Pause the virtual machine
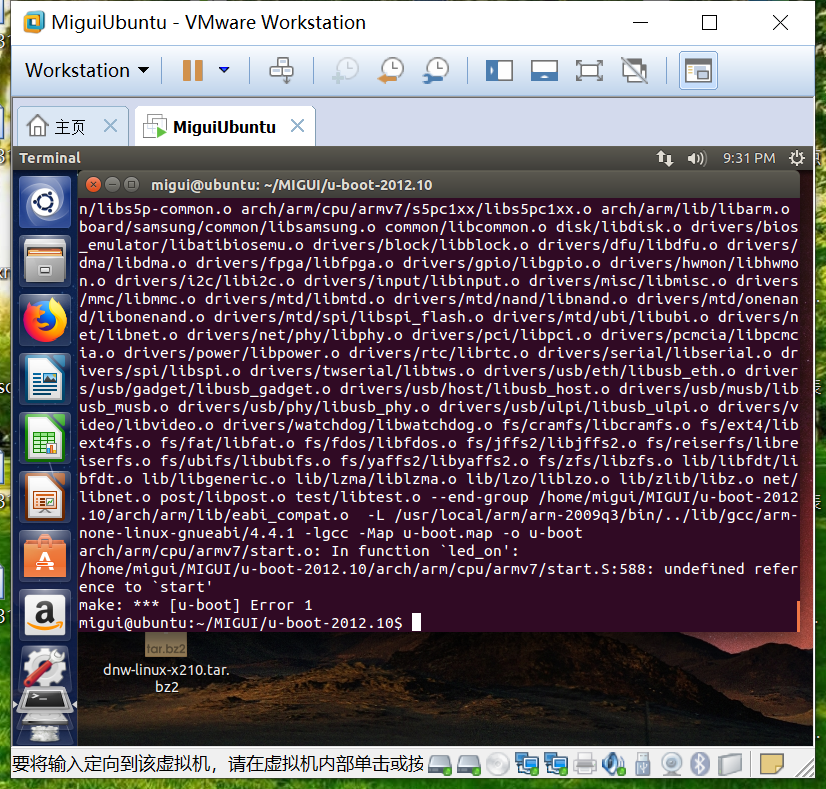826x789 pixels. [x=193, y=70]
